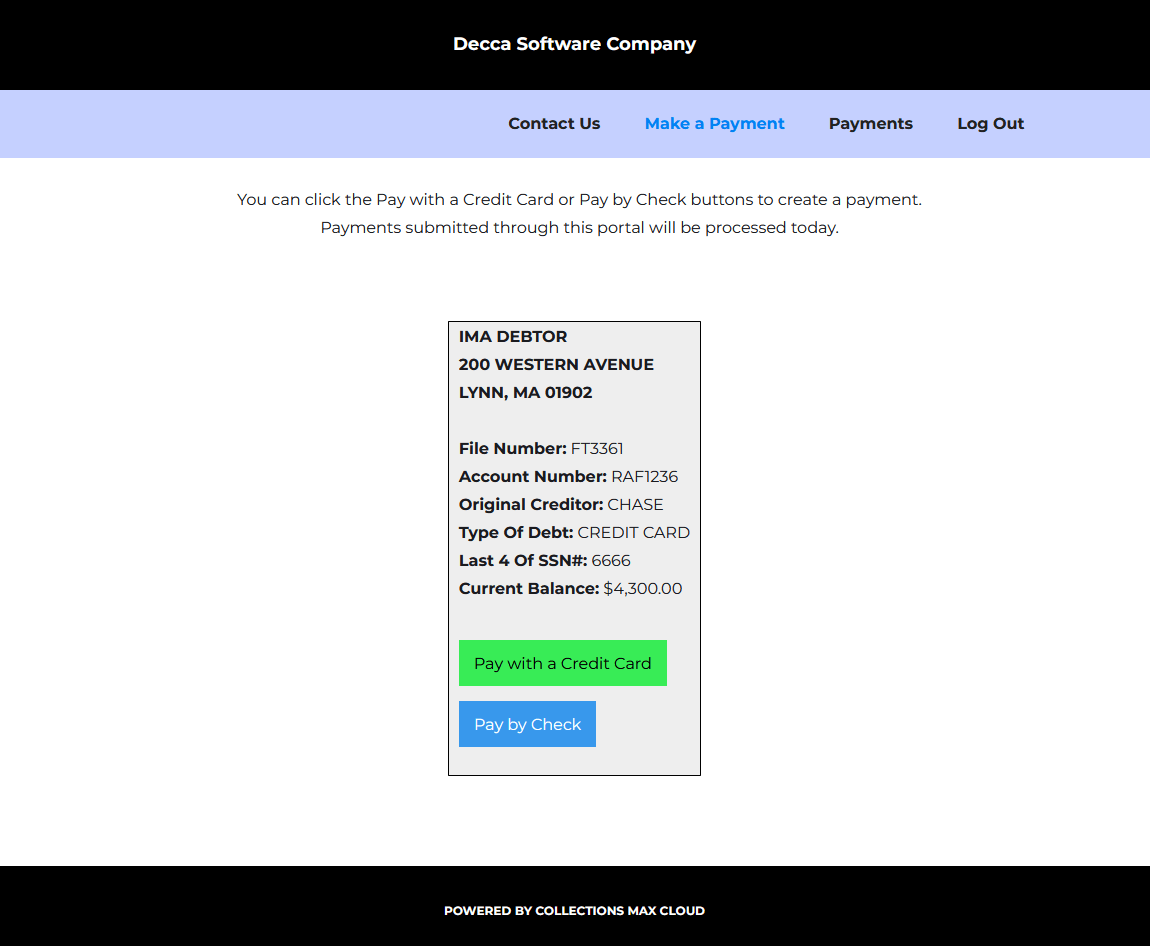Click the Pay with a Credit Card button
1150x946 pixels.
pyautogui.click(x=562, y=662)
